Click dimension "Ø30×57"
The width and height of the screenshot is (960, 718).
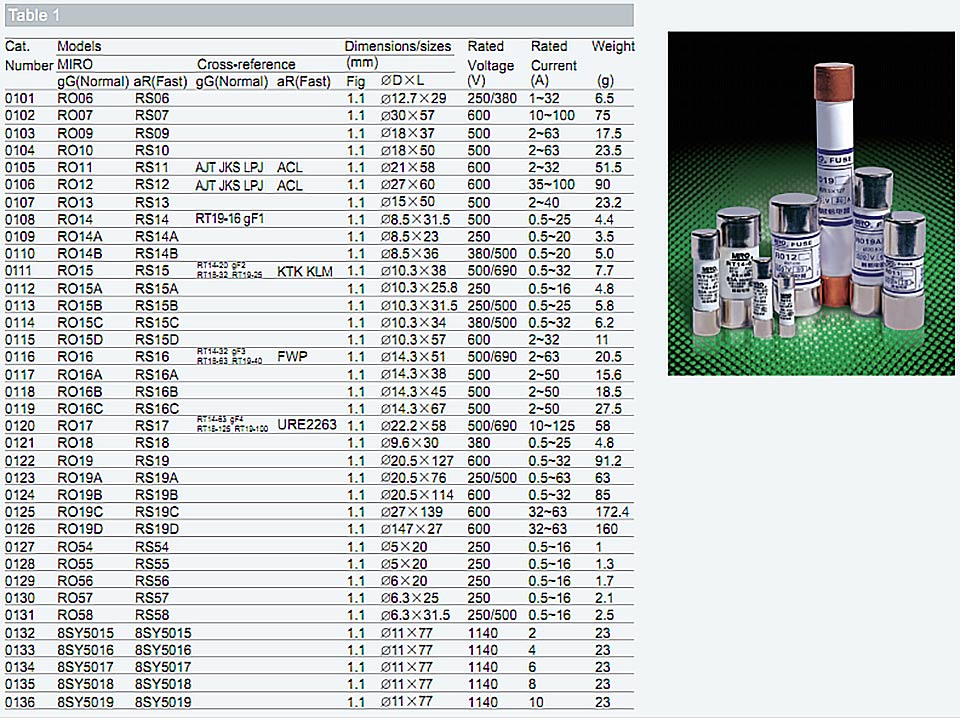click(x=408, y=116)
